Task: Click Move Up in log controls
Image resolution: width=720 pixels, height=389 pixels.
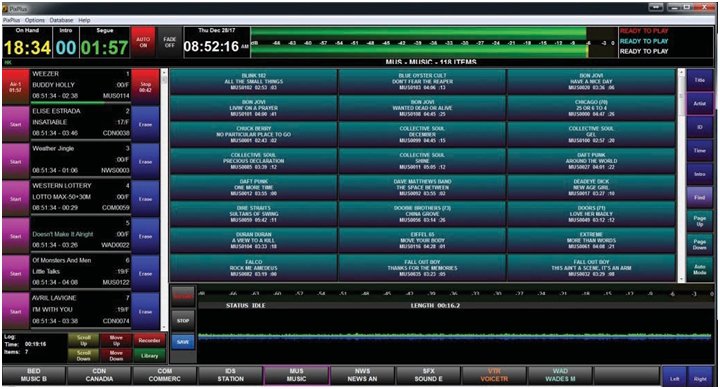Action: click(x=116, y=340)
